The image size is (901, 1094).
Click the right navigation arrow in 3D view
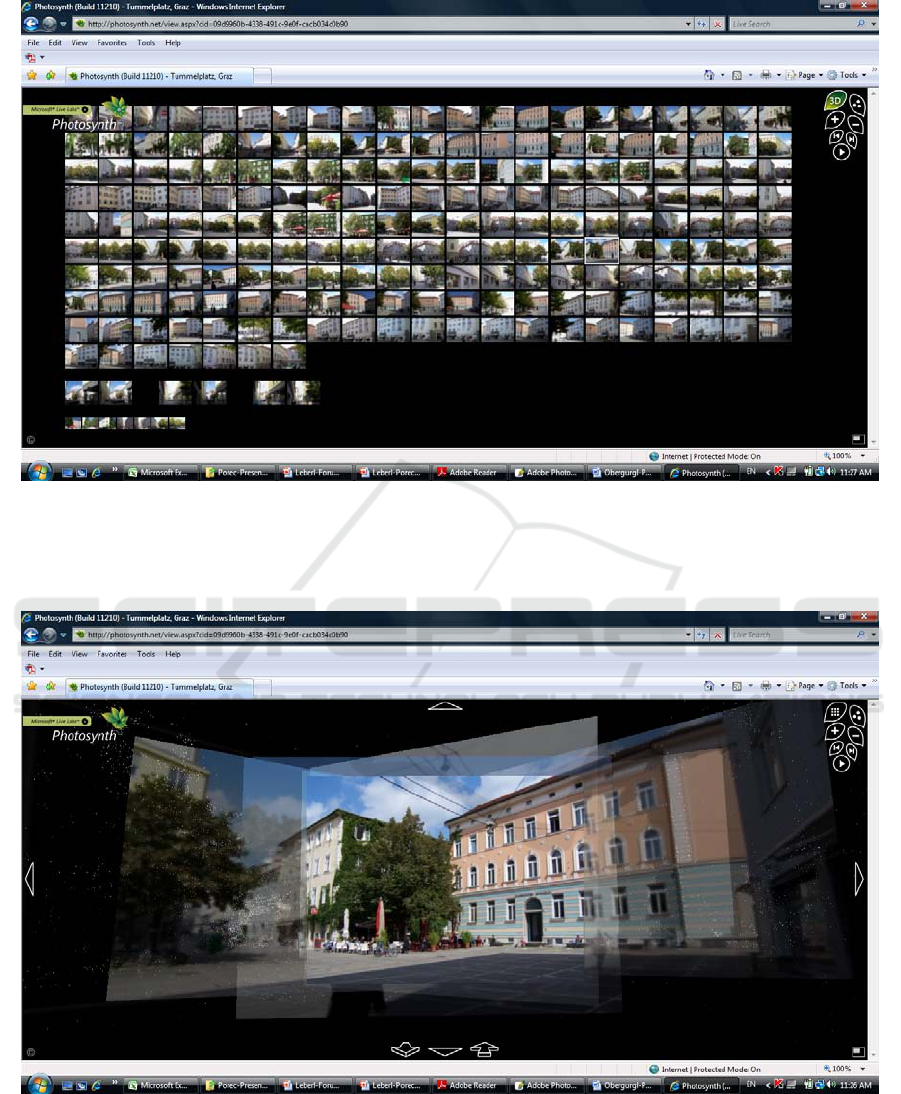(x=859, y=879)
